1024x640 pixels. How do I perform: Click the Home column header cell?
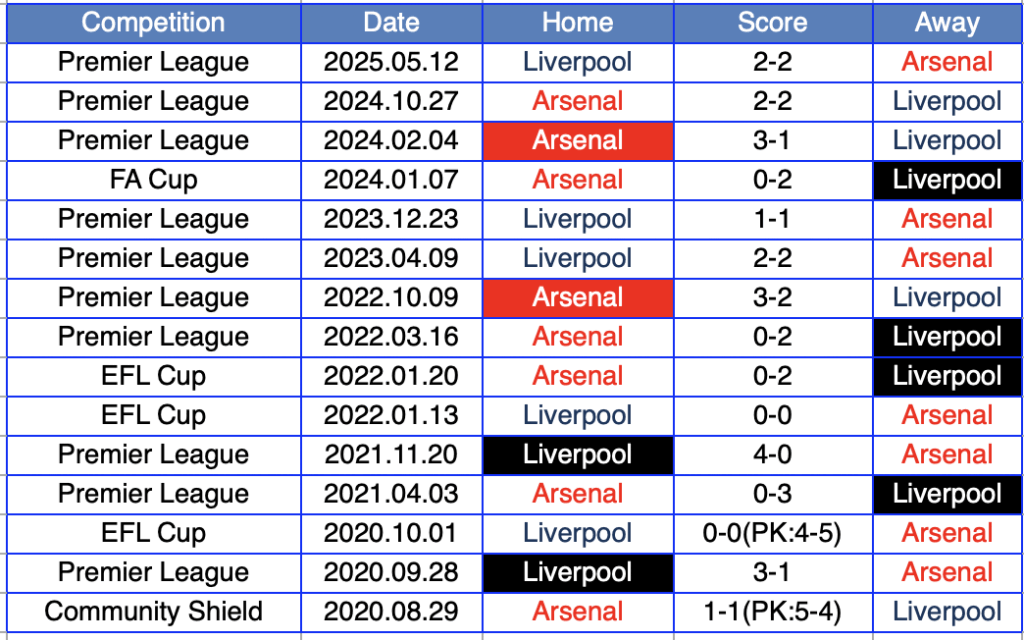click(578, 23)
